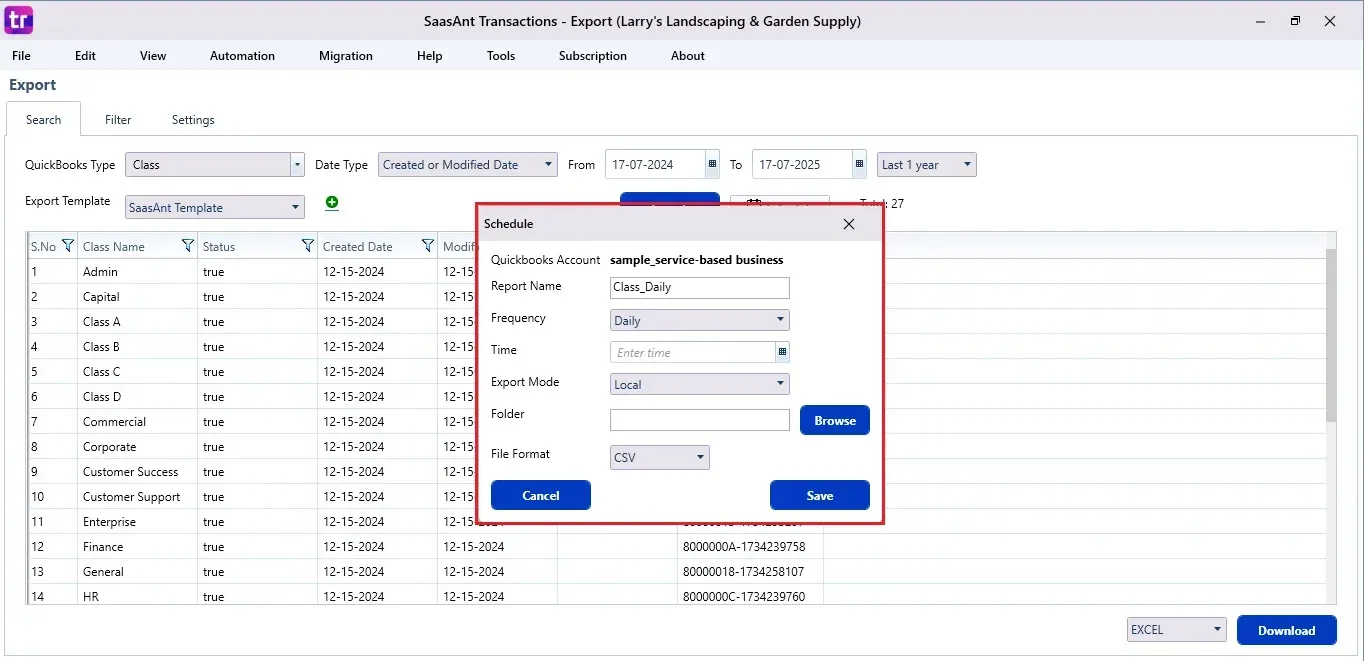Screen dimensions: 1364x661
Task: Filter the S.No column
Action: click(68, 246)
